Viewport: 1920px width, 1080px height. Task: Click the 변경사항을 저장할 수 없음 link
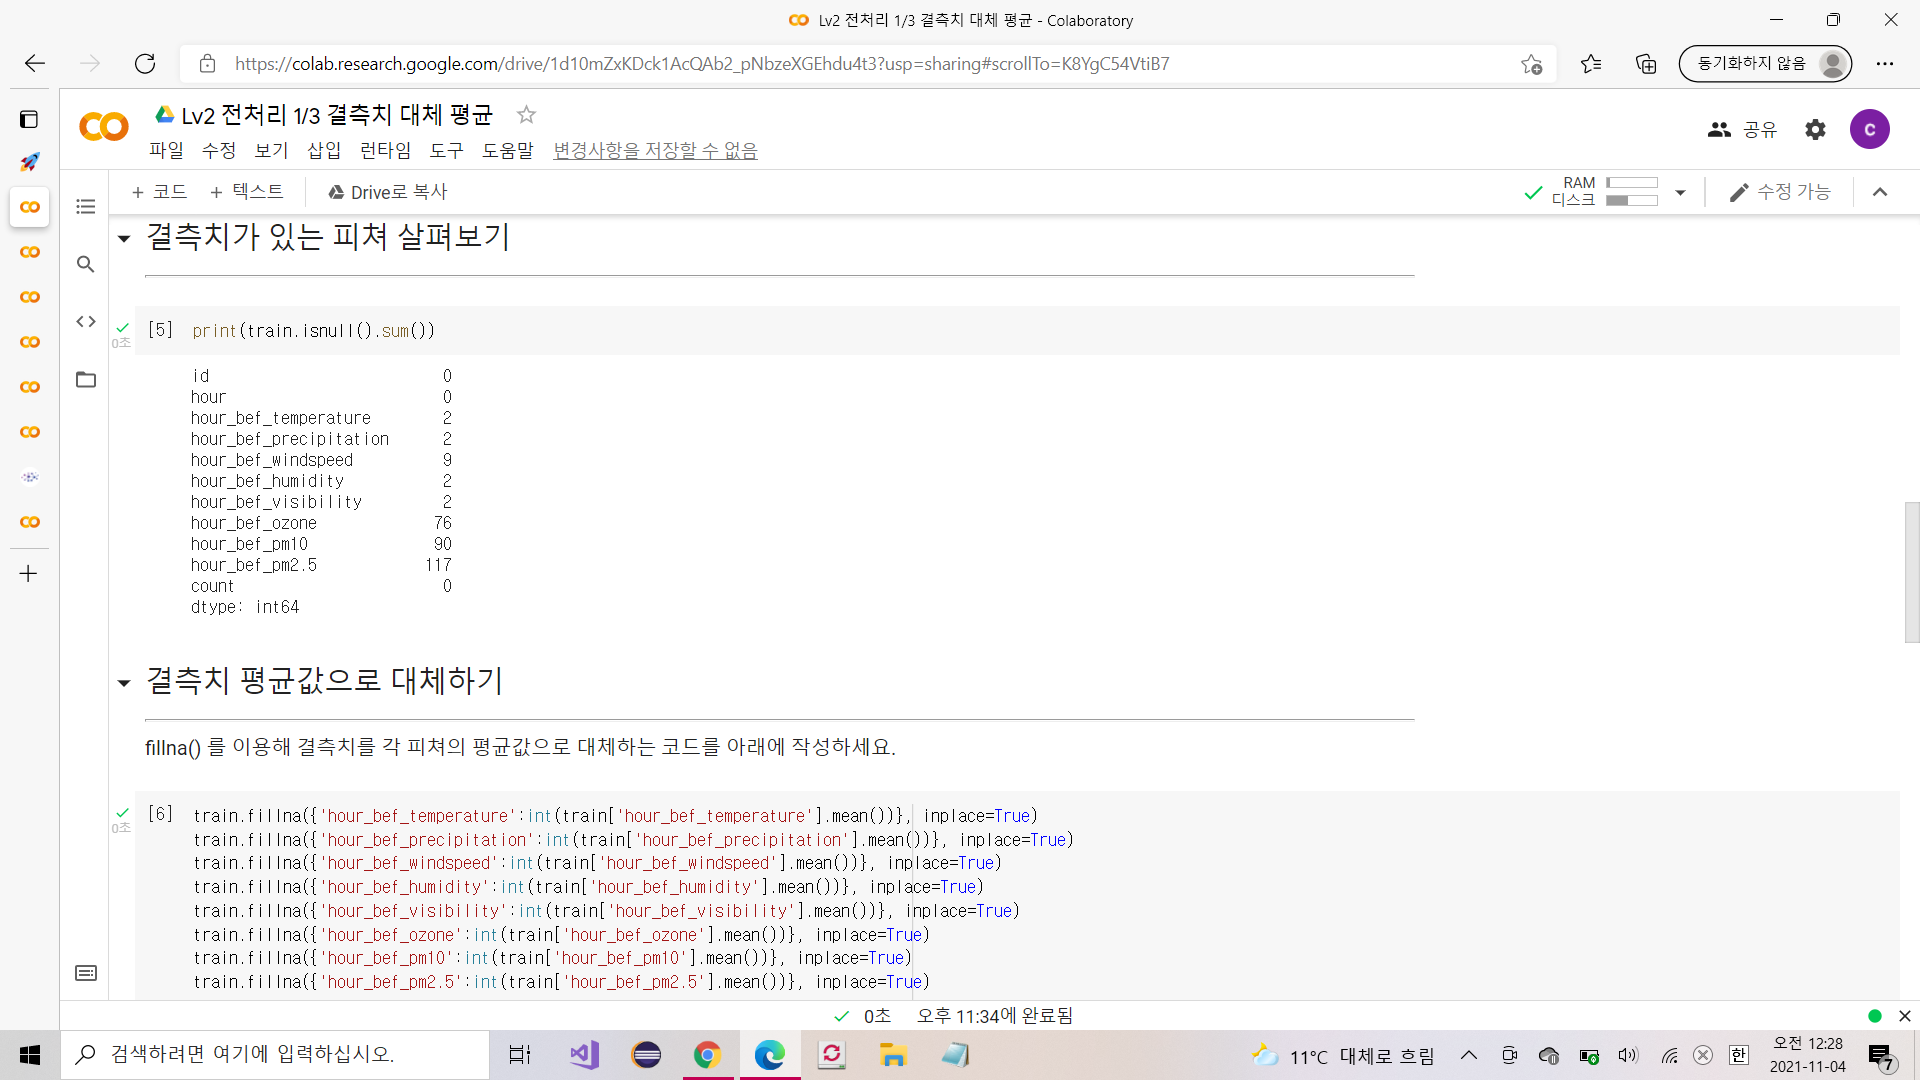click(655, 150)
